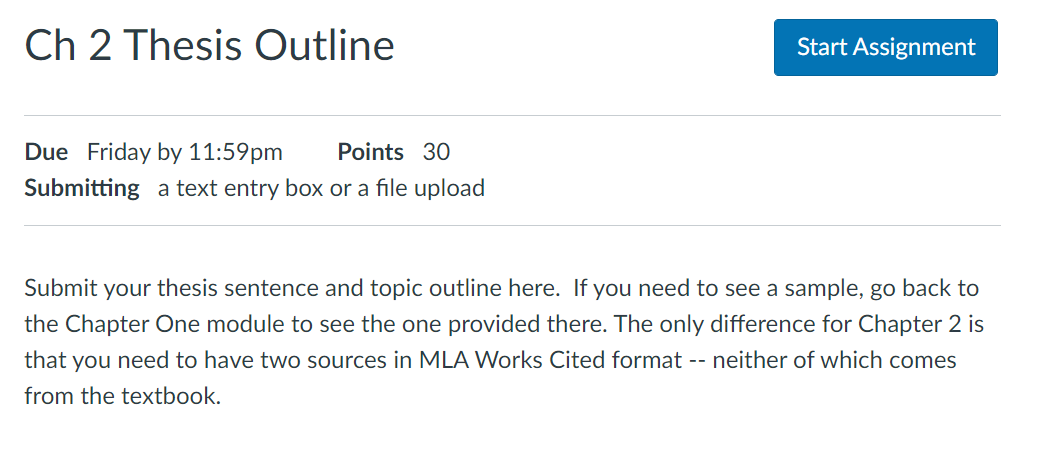The width and height of the screenshot is (1051, 460).
Task: Click the bold Points label
Action: click(x=371, y=152)
